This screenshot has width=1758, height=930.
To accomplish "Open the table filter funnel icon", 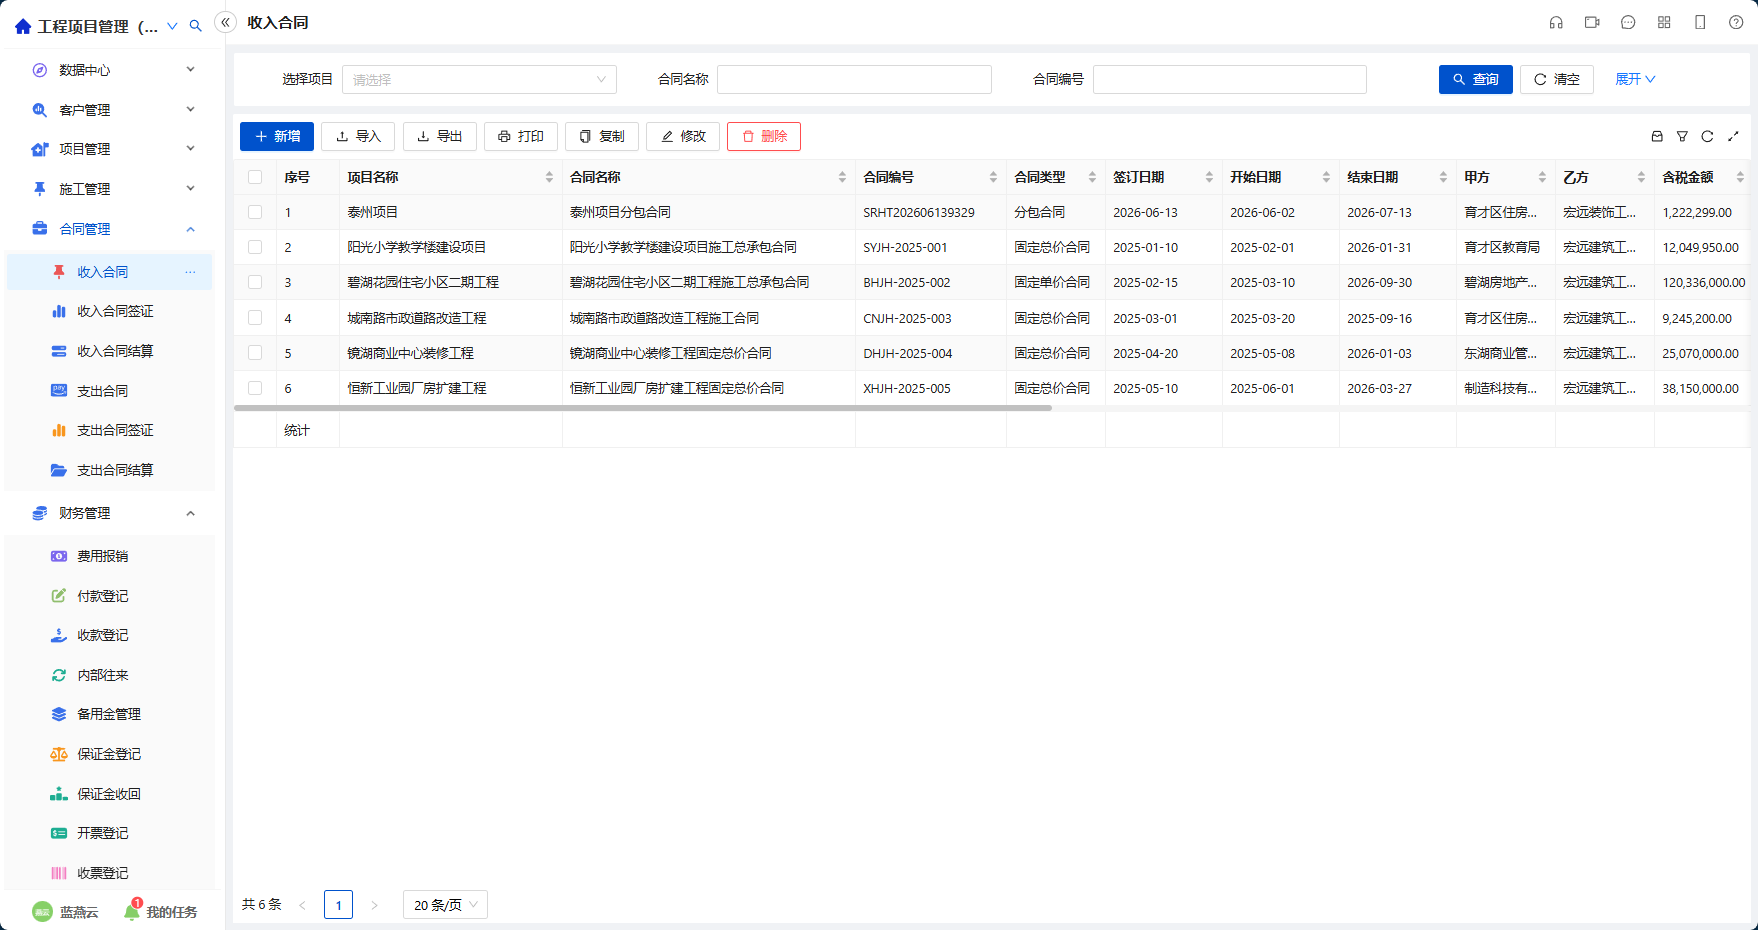I will [1682, 136].
